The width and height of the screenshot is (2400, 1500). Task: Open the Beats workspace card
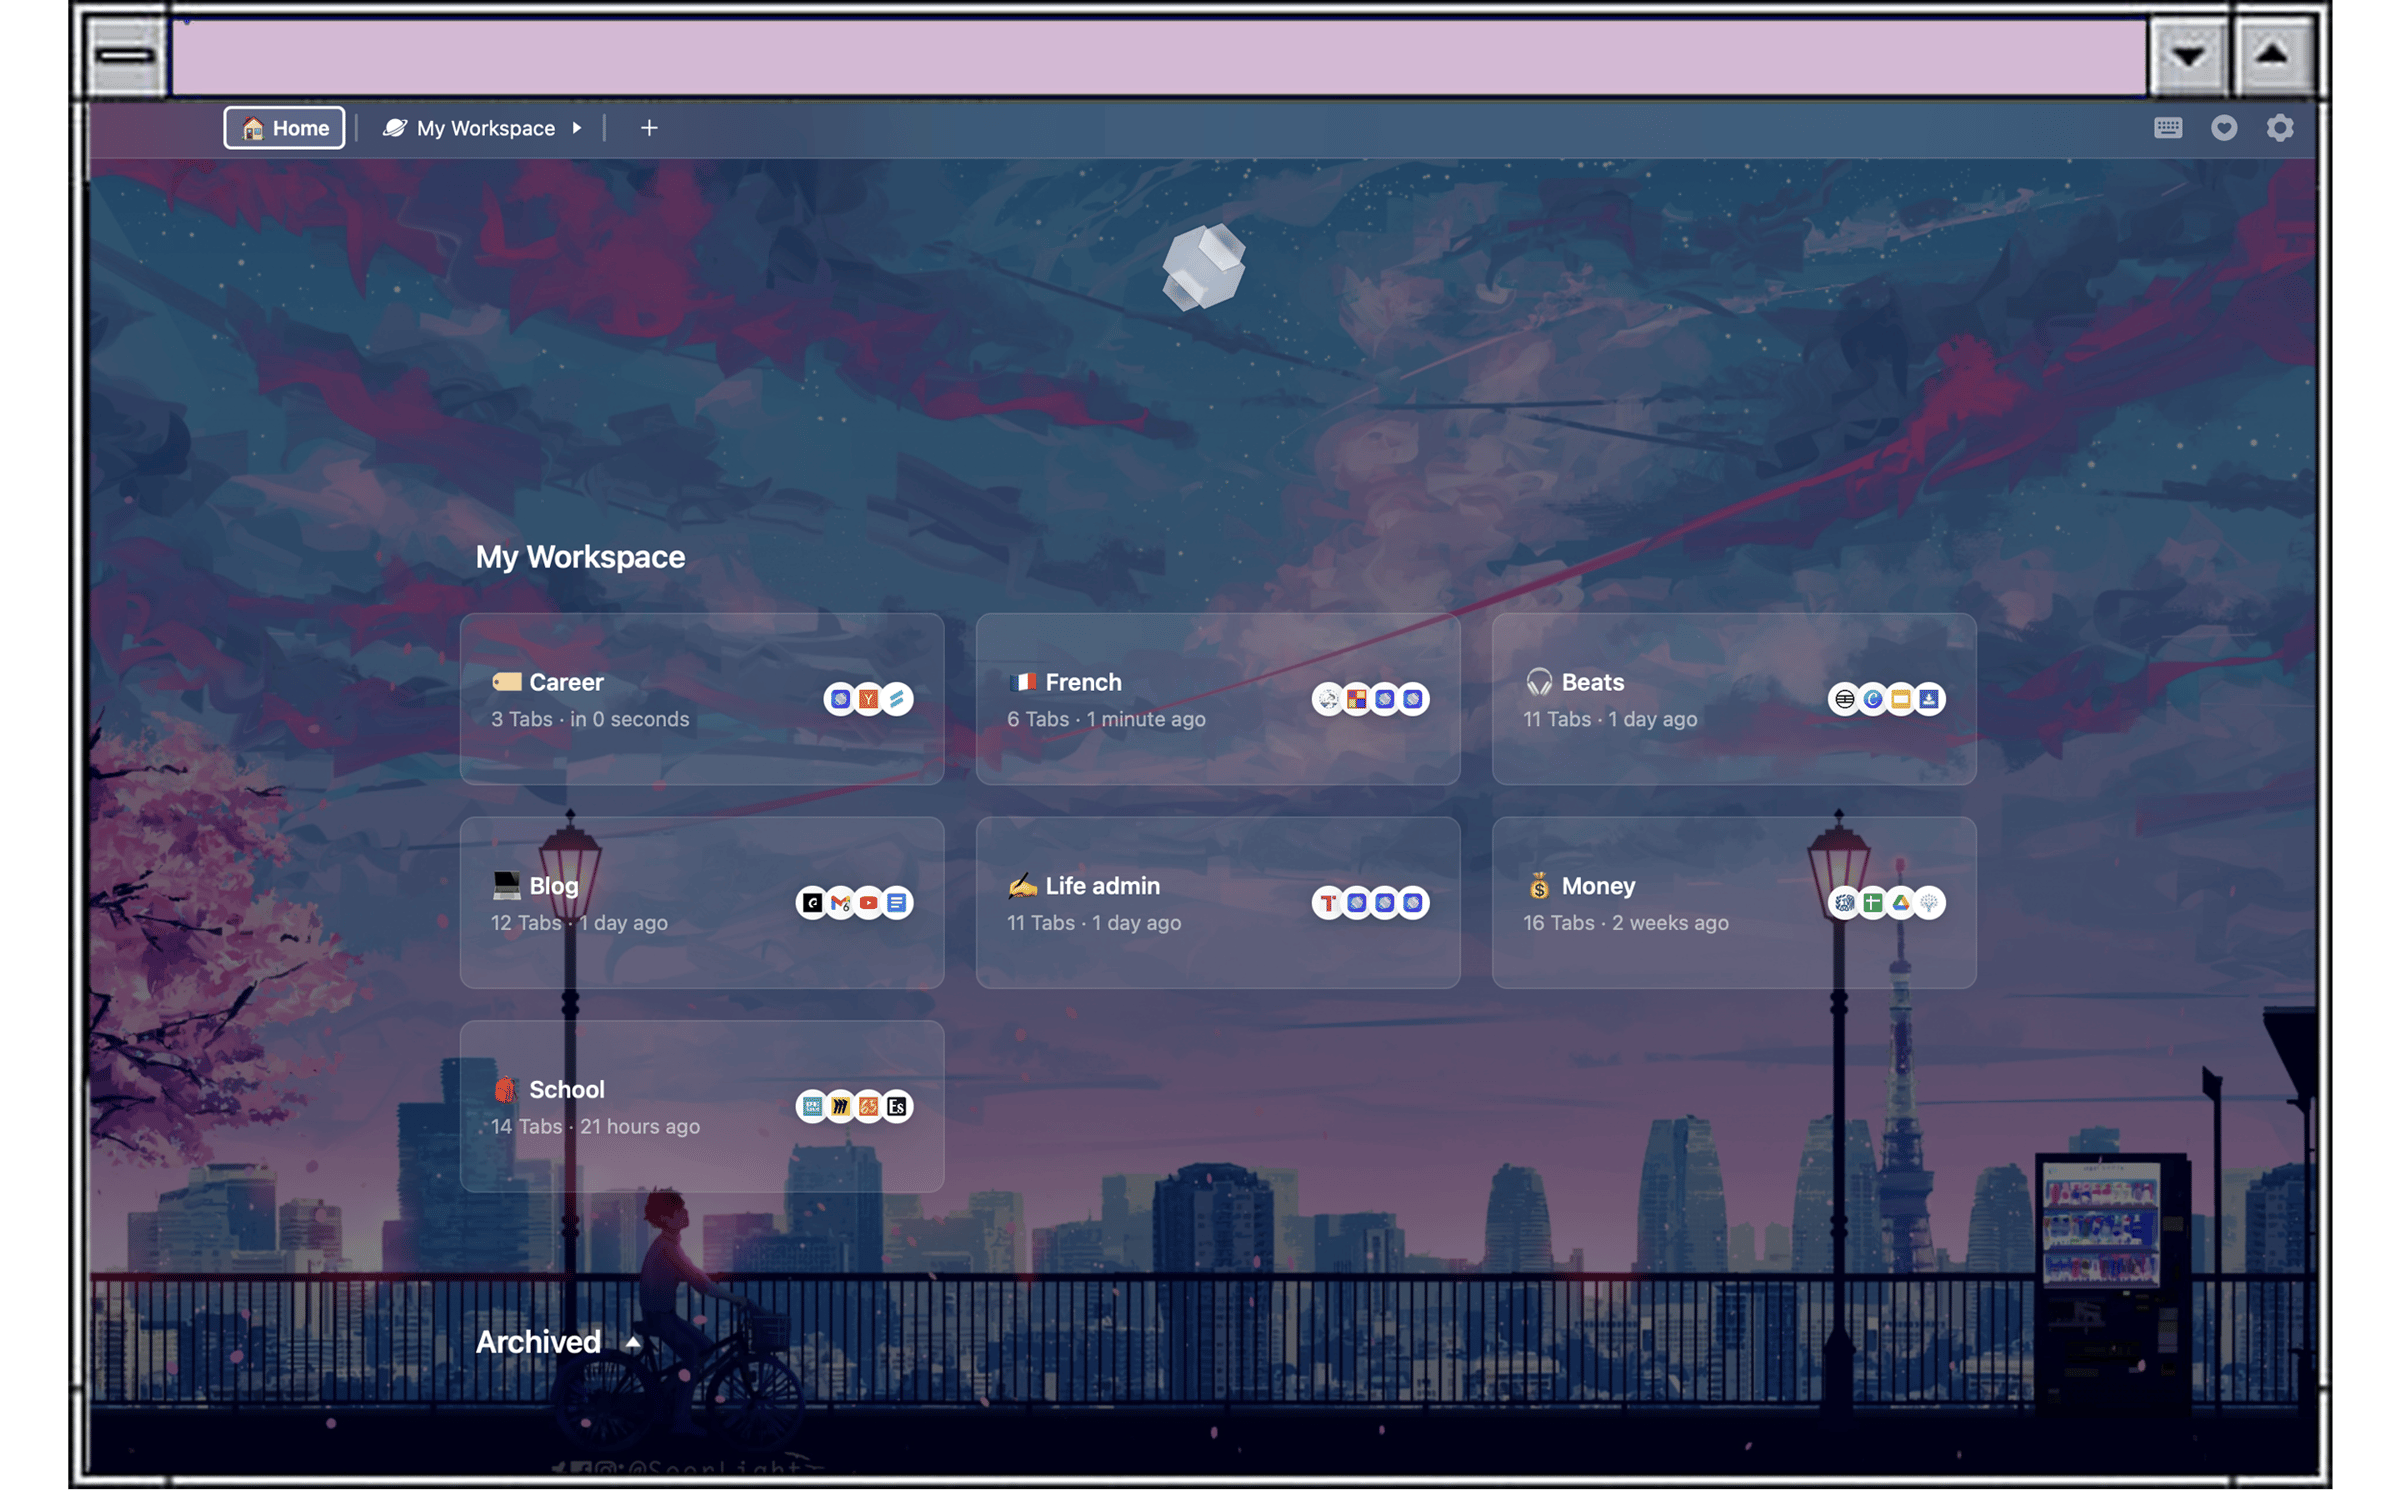pyautogui.click(x=1733, y=699)
